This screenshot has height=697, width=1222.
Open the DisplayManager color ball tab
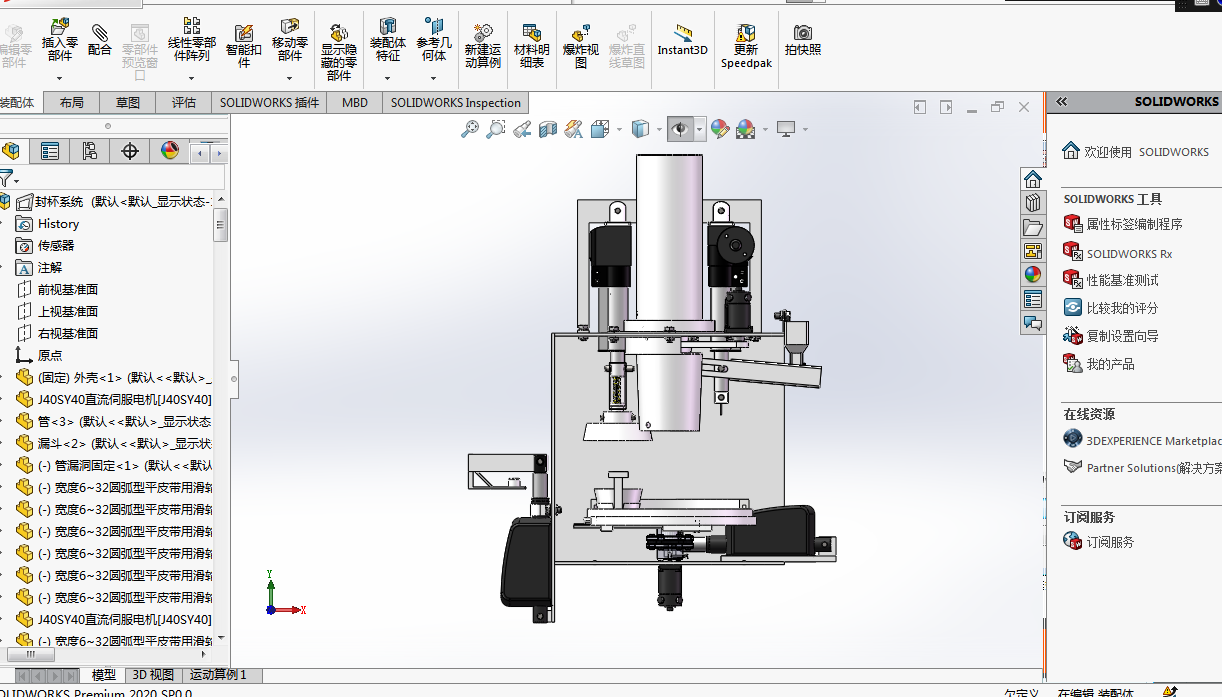point(170,151)
